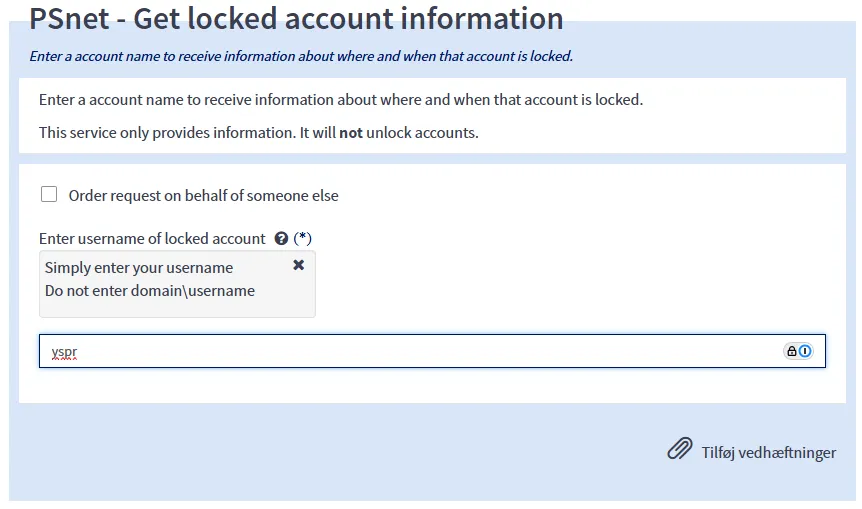
Task: Click the "Simply enter your username" hint line
Action: pyautogui.click(x=139, y=268)
